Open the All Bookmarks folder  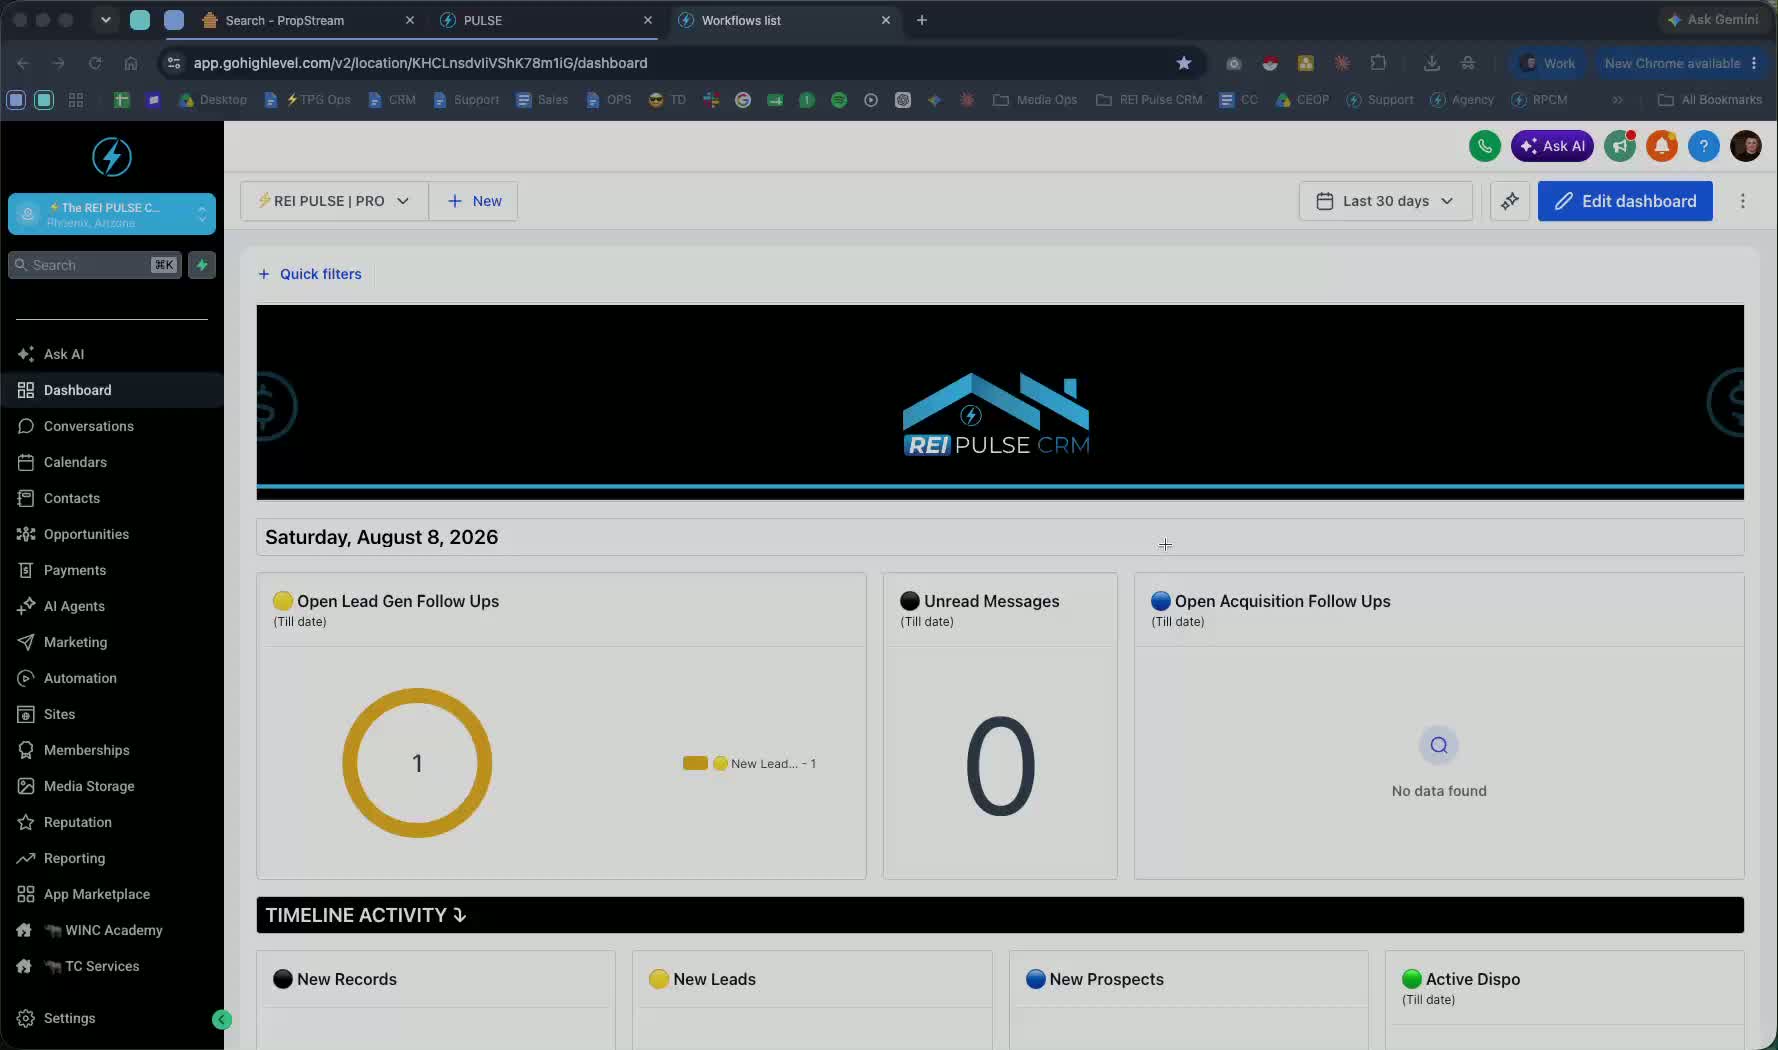tap(1710, 100)
